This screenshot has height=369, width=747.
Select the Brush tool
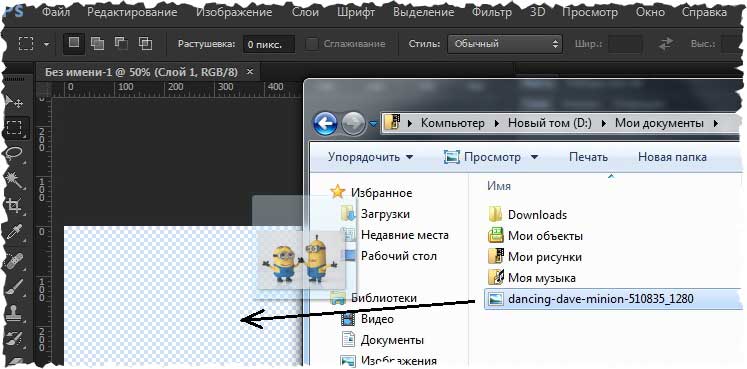pos(13,288)
